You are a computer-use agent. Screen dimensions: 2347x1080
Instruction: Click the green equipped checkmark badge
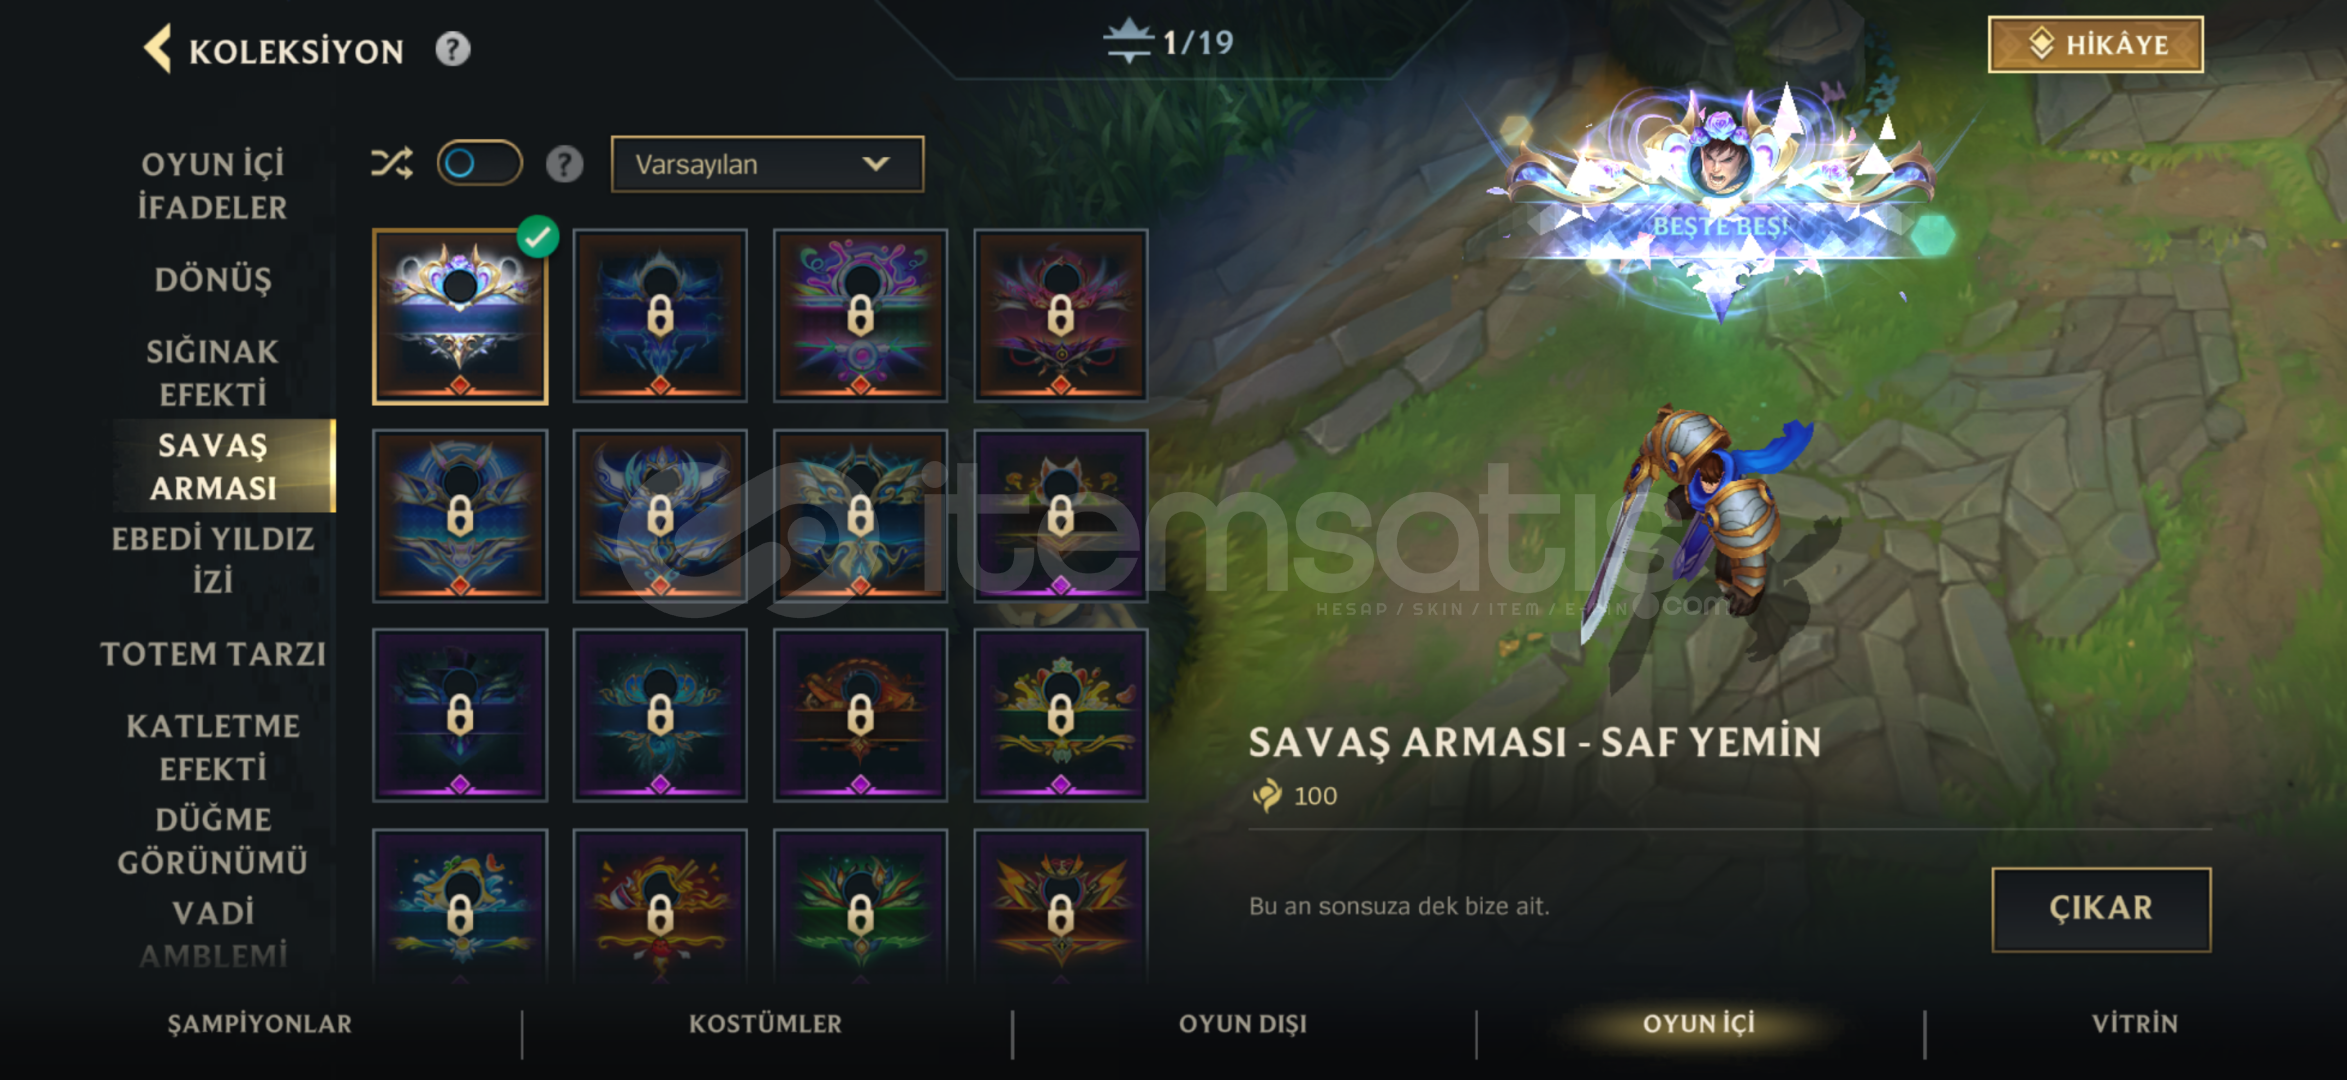point(538,237)
